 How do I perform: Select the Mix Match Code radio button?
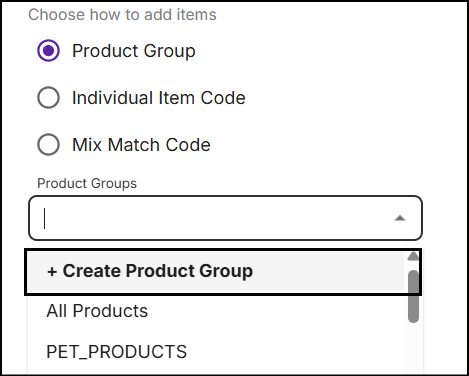49,145
